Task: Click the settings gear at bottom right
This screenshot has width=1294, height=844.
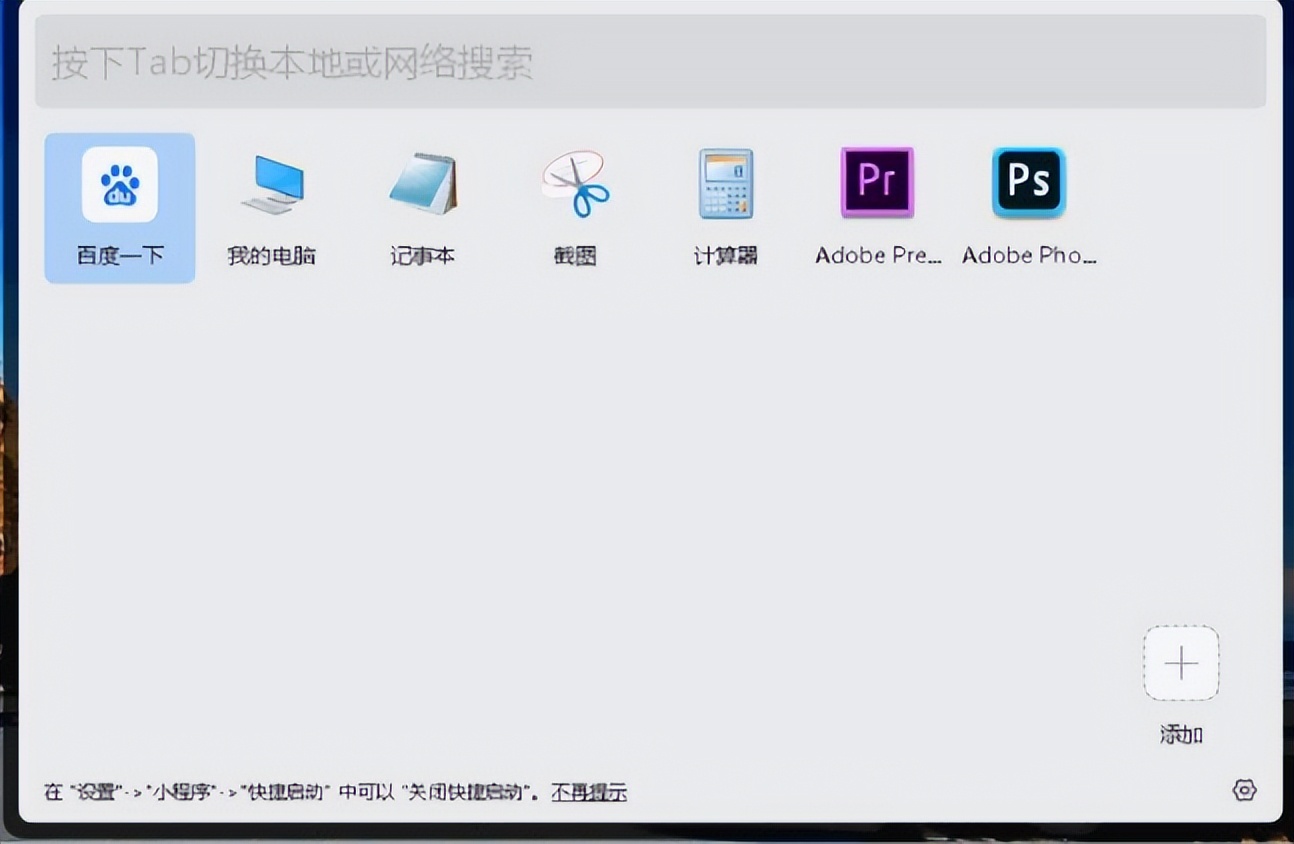Action: pyautogui.click(x=1245, y=791)
